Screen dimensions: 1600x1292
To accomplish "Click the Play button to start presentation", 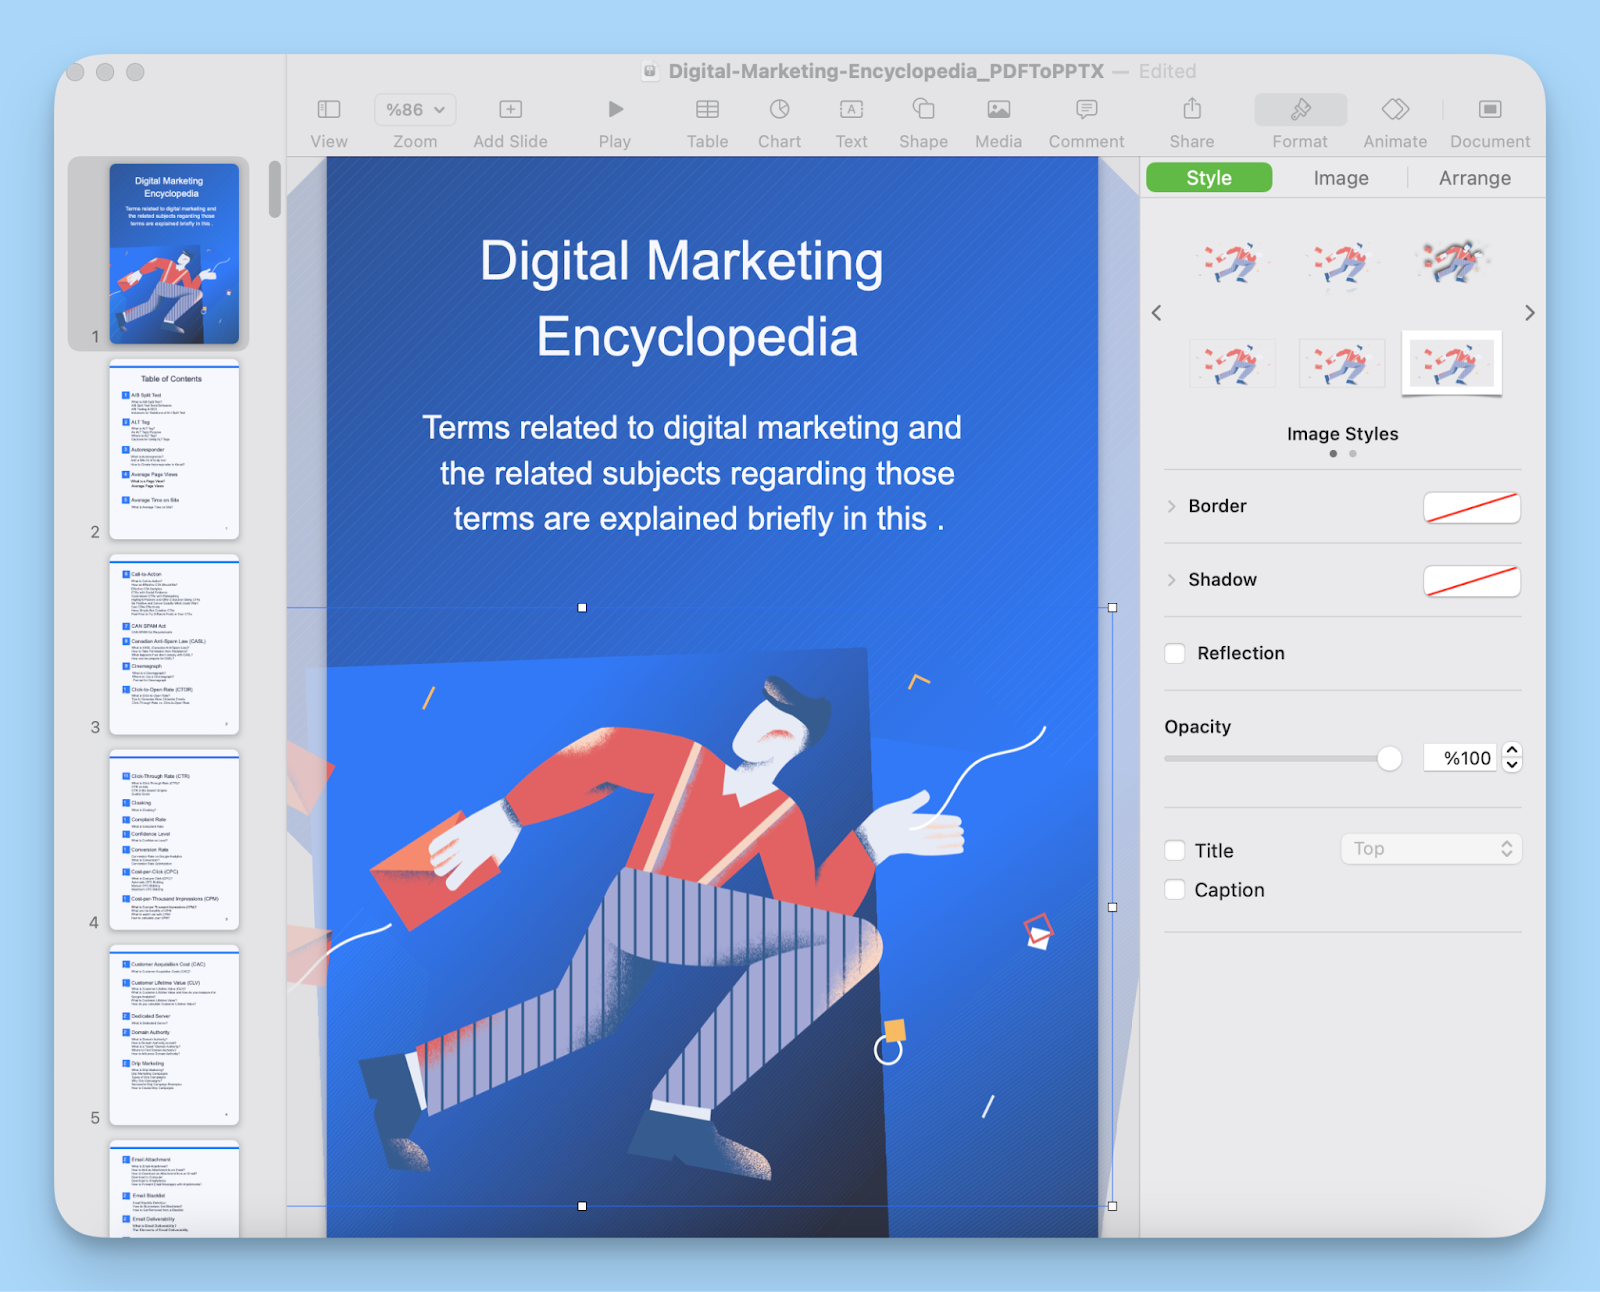I will (x=614, y=120).
